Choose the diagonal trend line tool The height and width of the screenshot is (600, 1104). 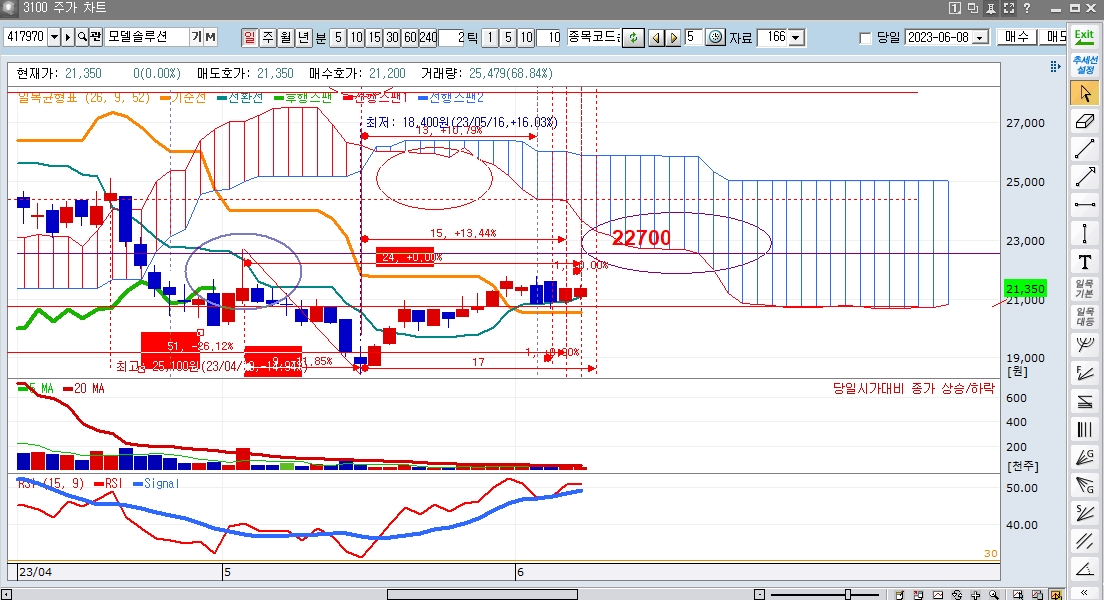tap(1084, 149)
